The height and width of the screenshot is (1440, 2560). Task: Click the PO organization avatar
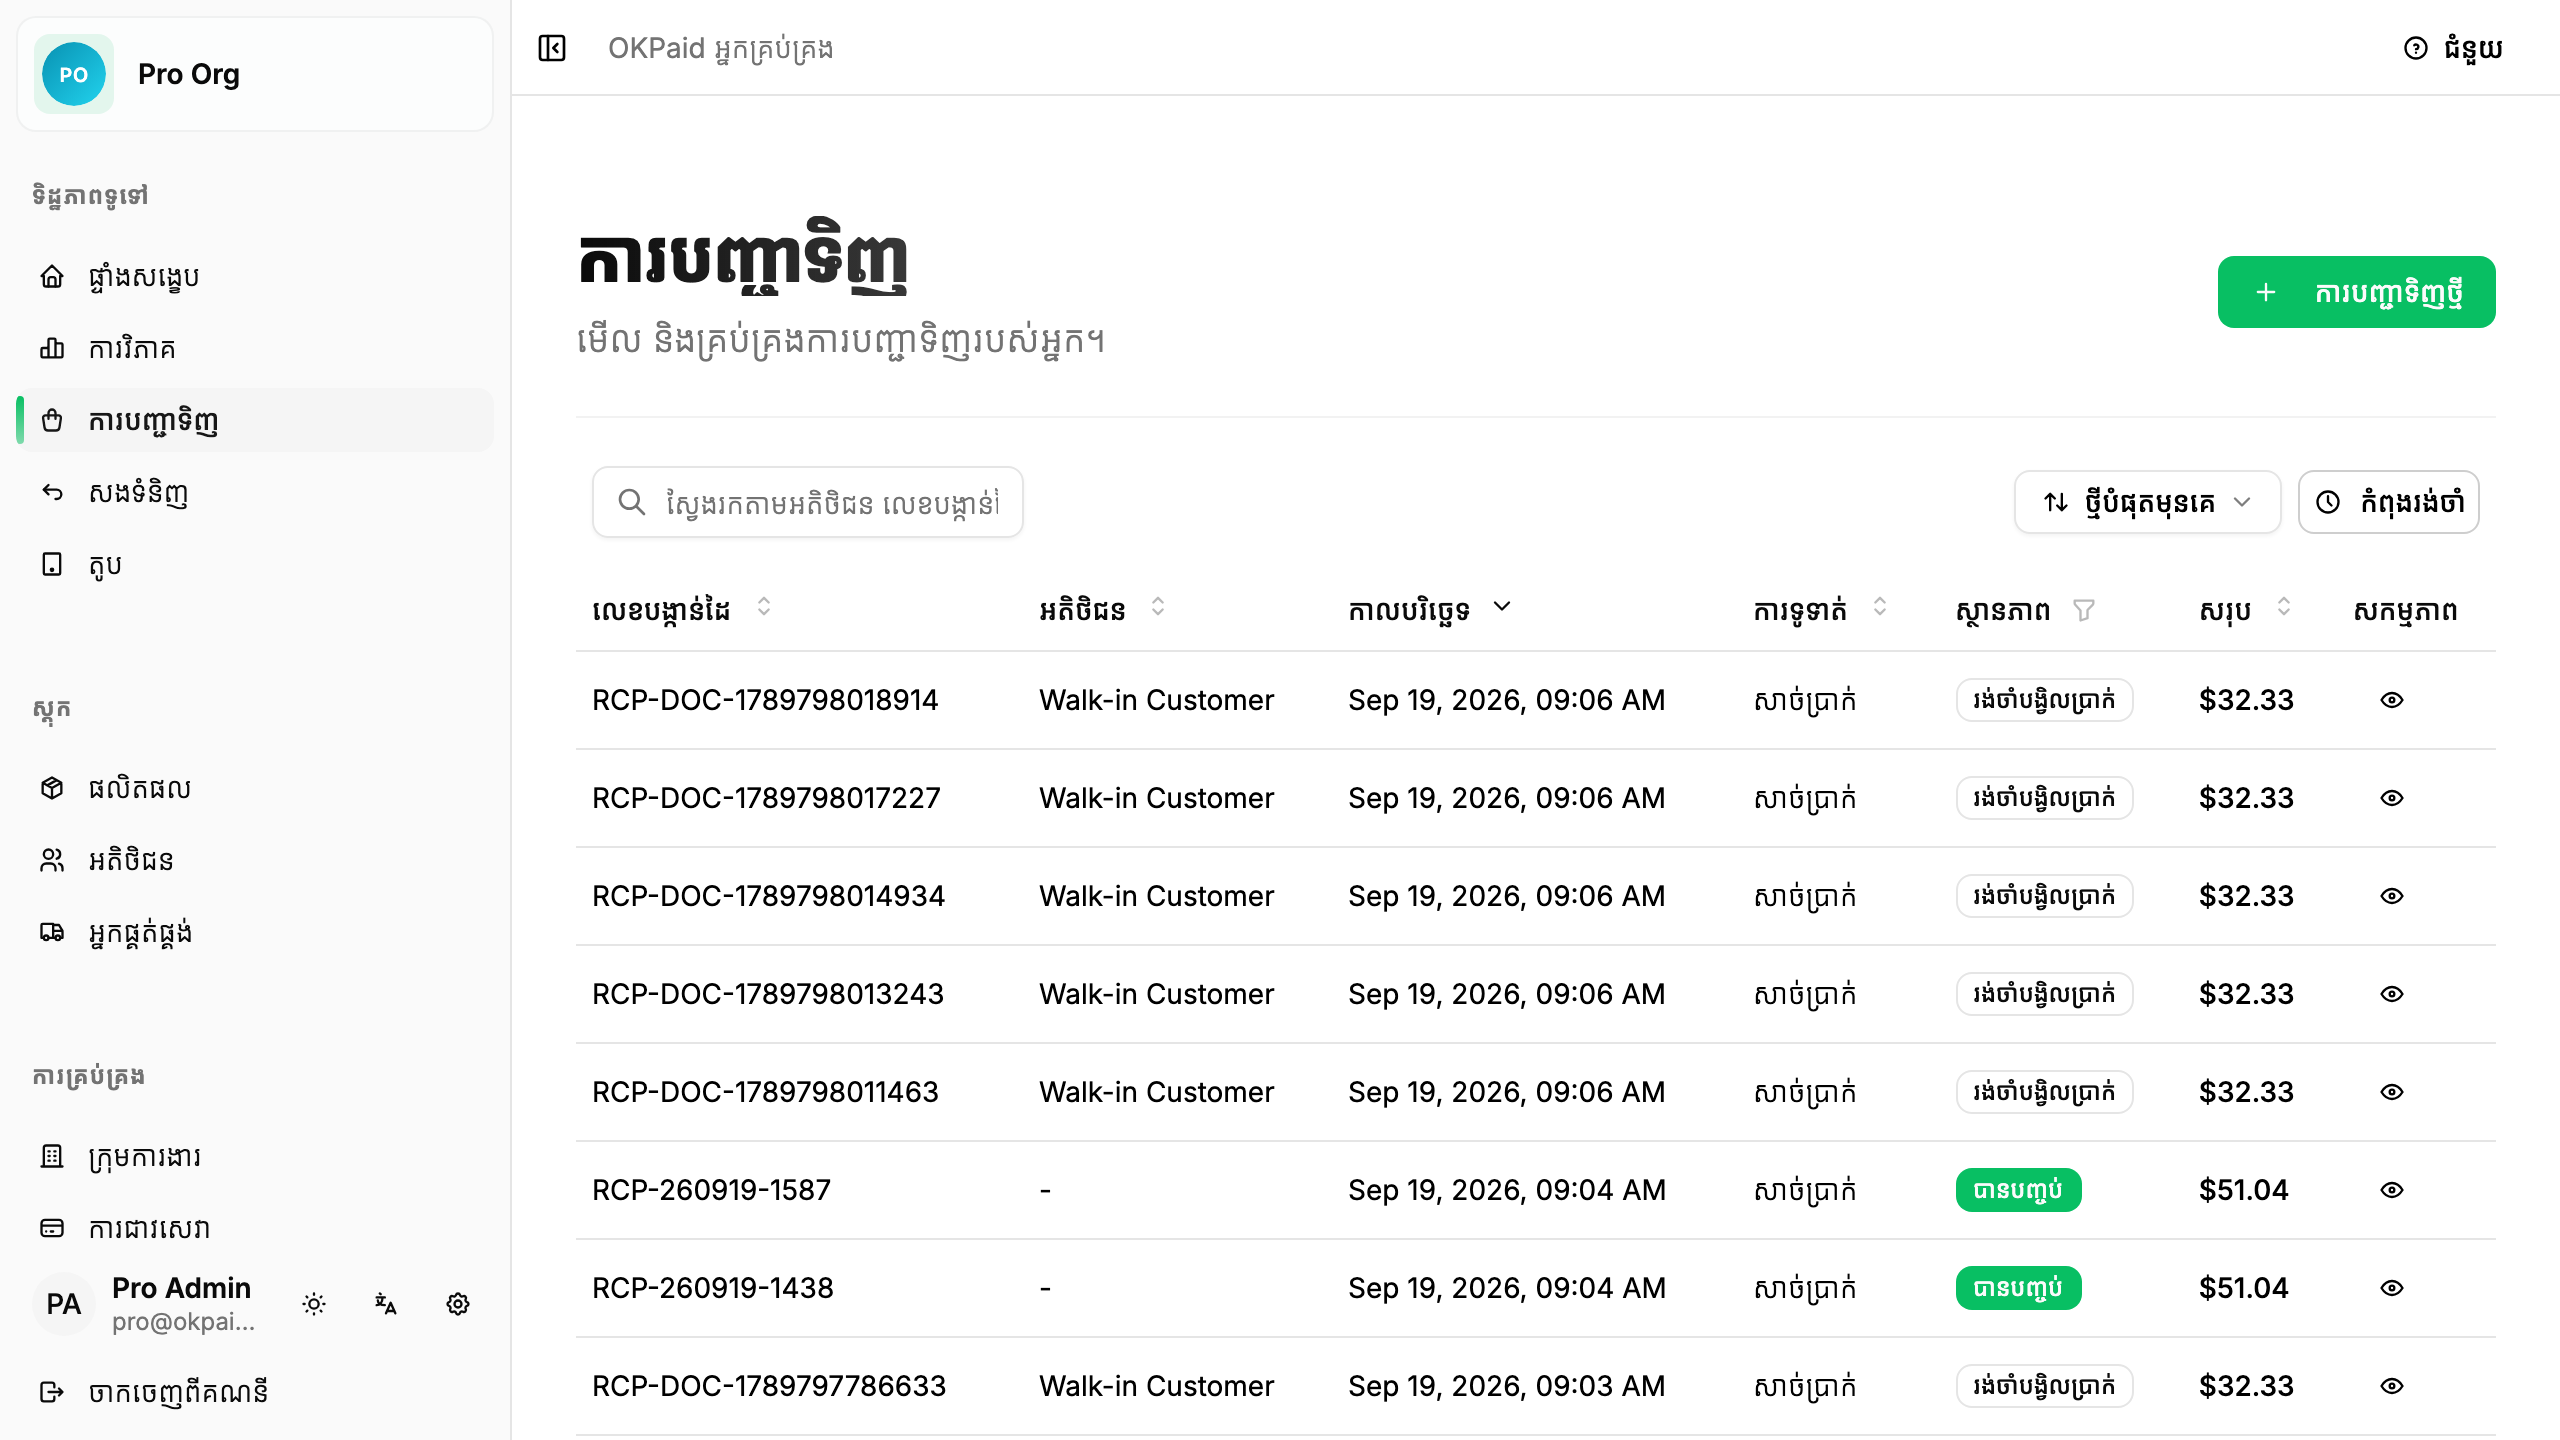(74, 74)
